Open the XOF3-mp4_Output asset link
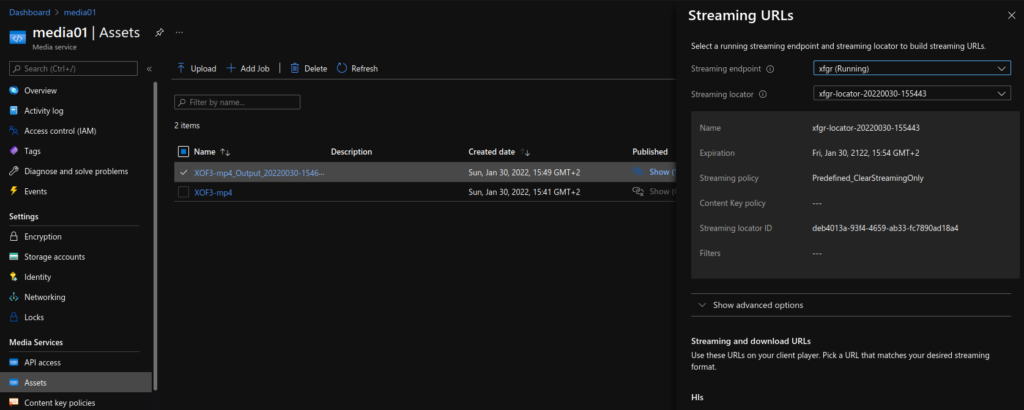The height and width of the screenshot is (410, 1024). click(259, 172)
